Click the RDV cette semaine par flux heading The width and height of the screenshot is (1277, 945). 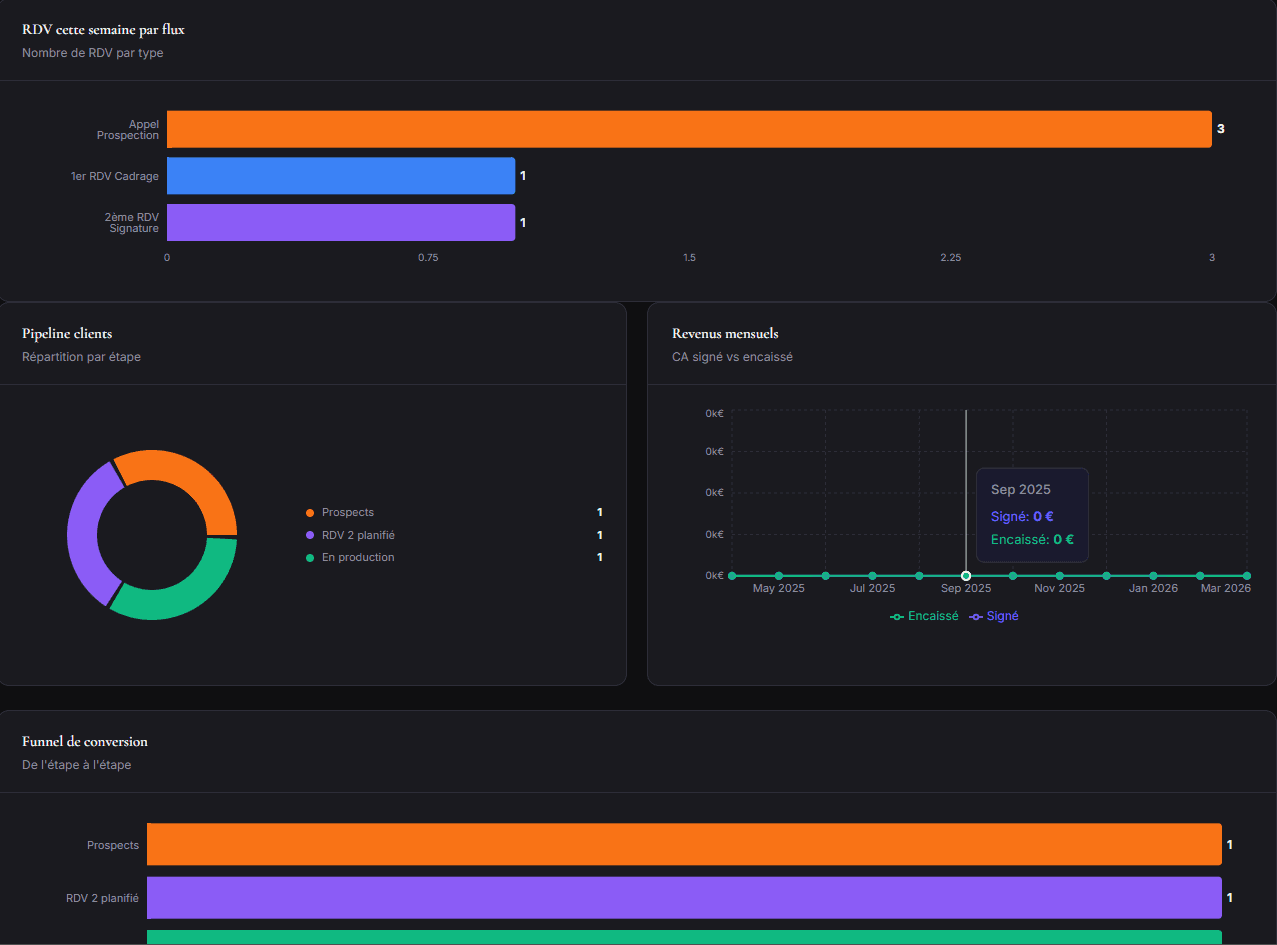(x=102, y=29)
